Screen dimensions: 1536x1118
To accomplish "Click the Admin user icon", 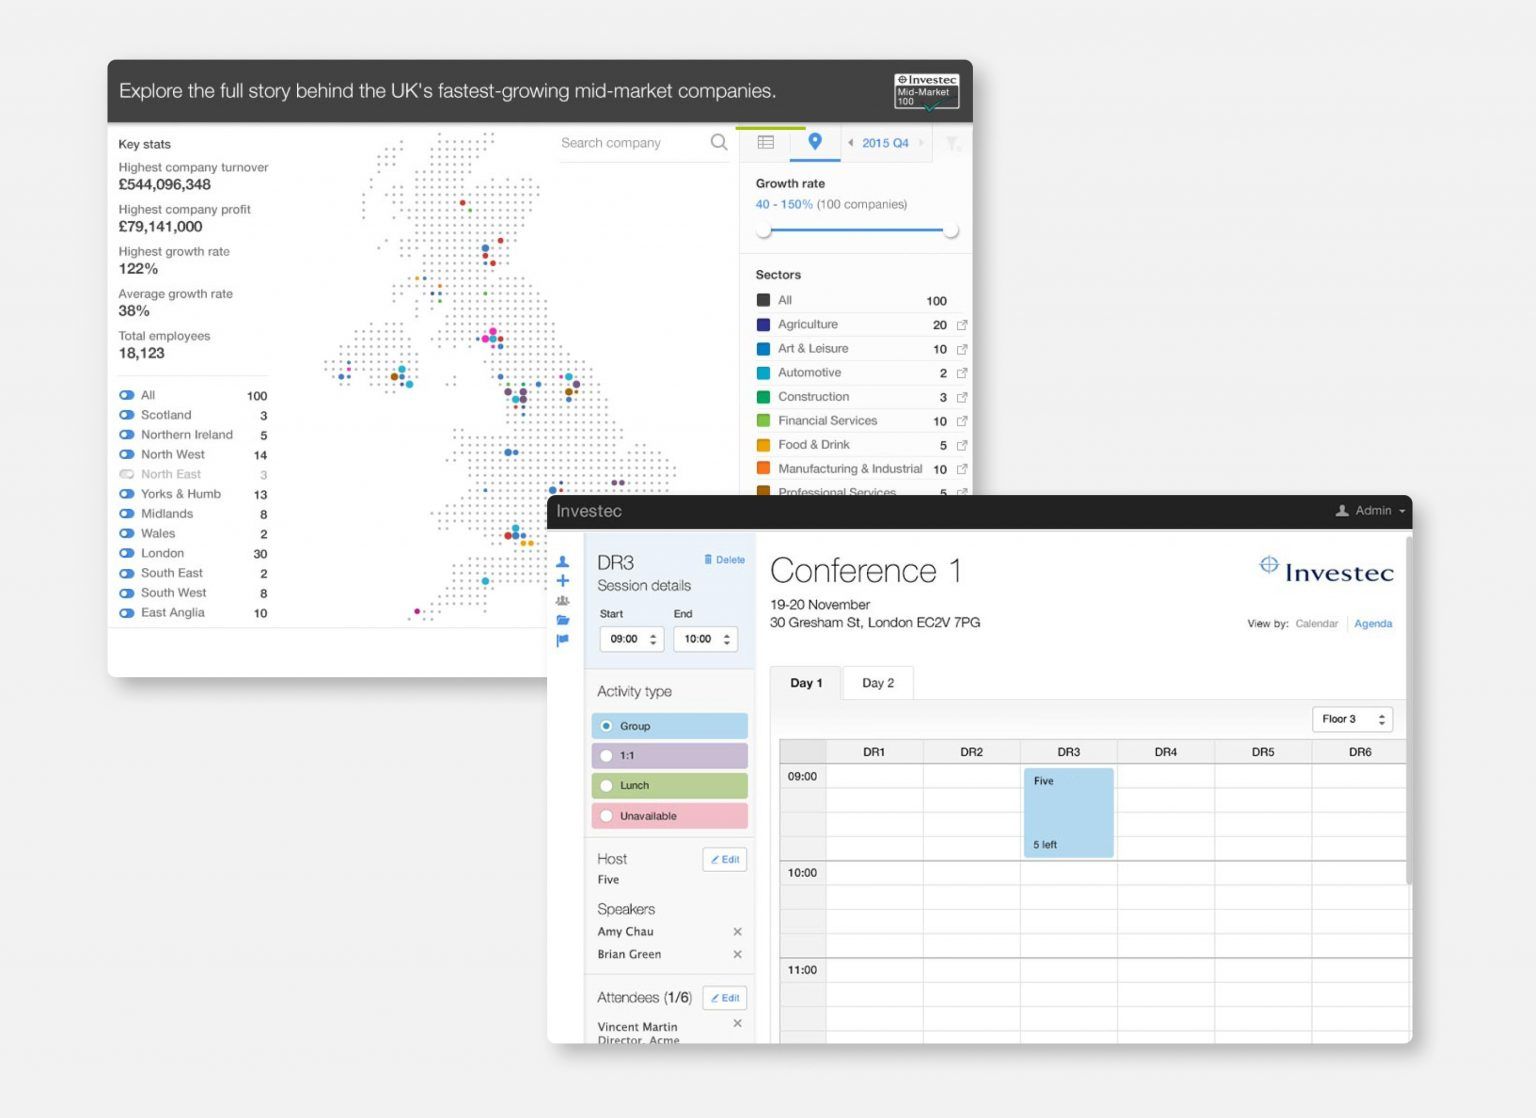I will 1342,511.
